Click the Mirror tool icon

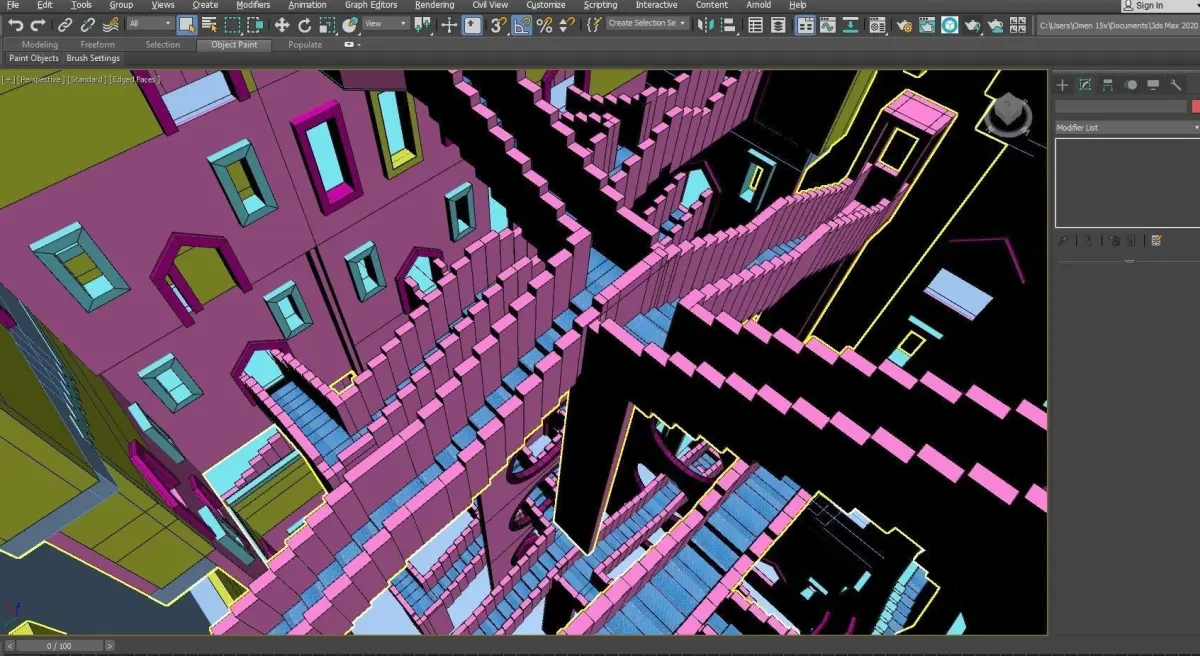(x=706, y=25)
